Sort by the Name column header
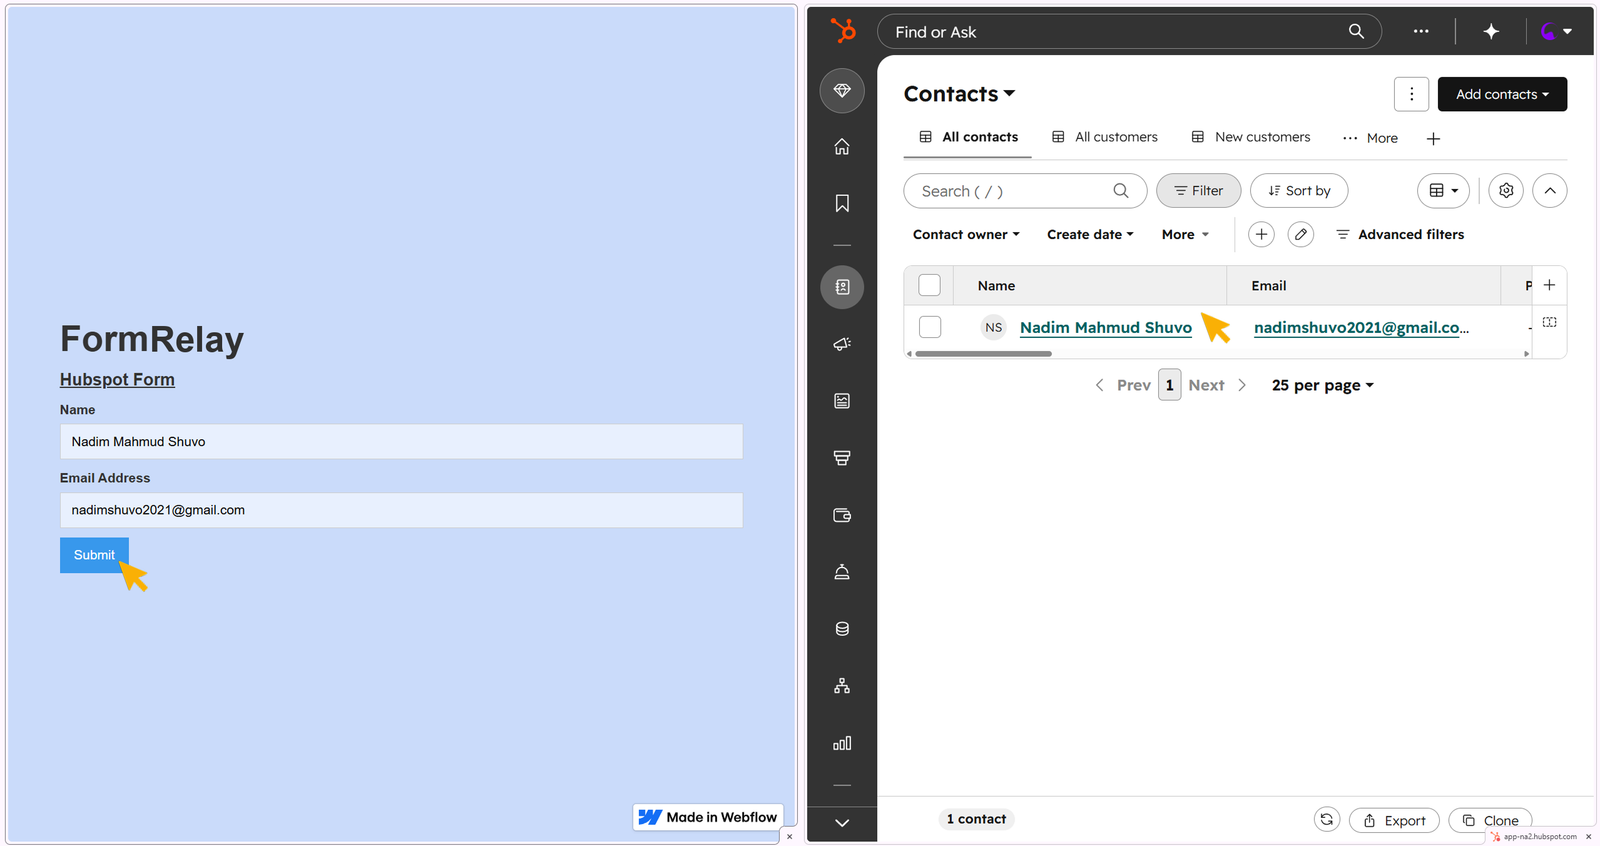Screen dimensions: 1600x846 coord(996,286)
